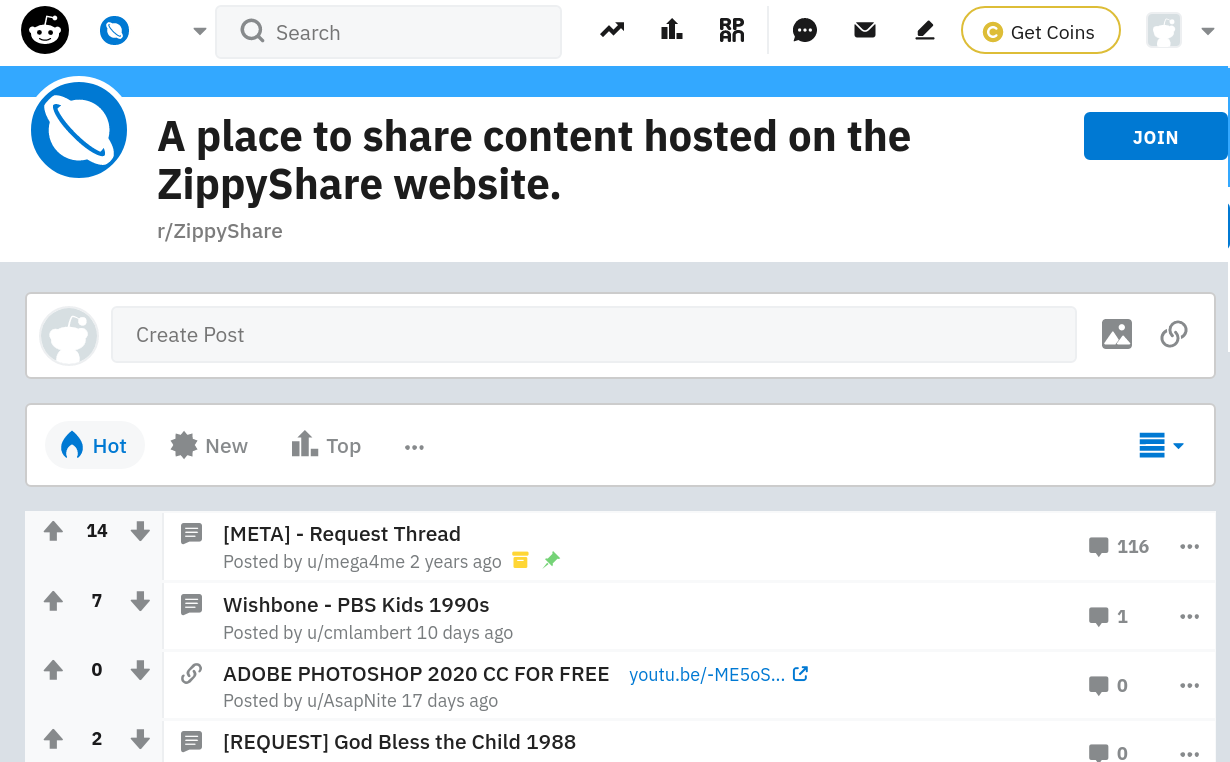Upvote the Wishbone PBS Kids post
1230x762 pixels.
[x=53, y=601]
